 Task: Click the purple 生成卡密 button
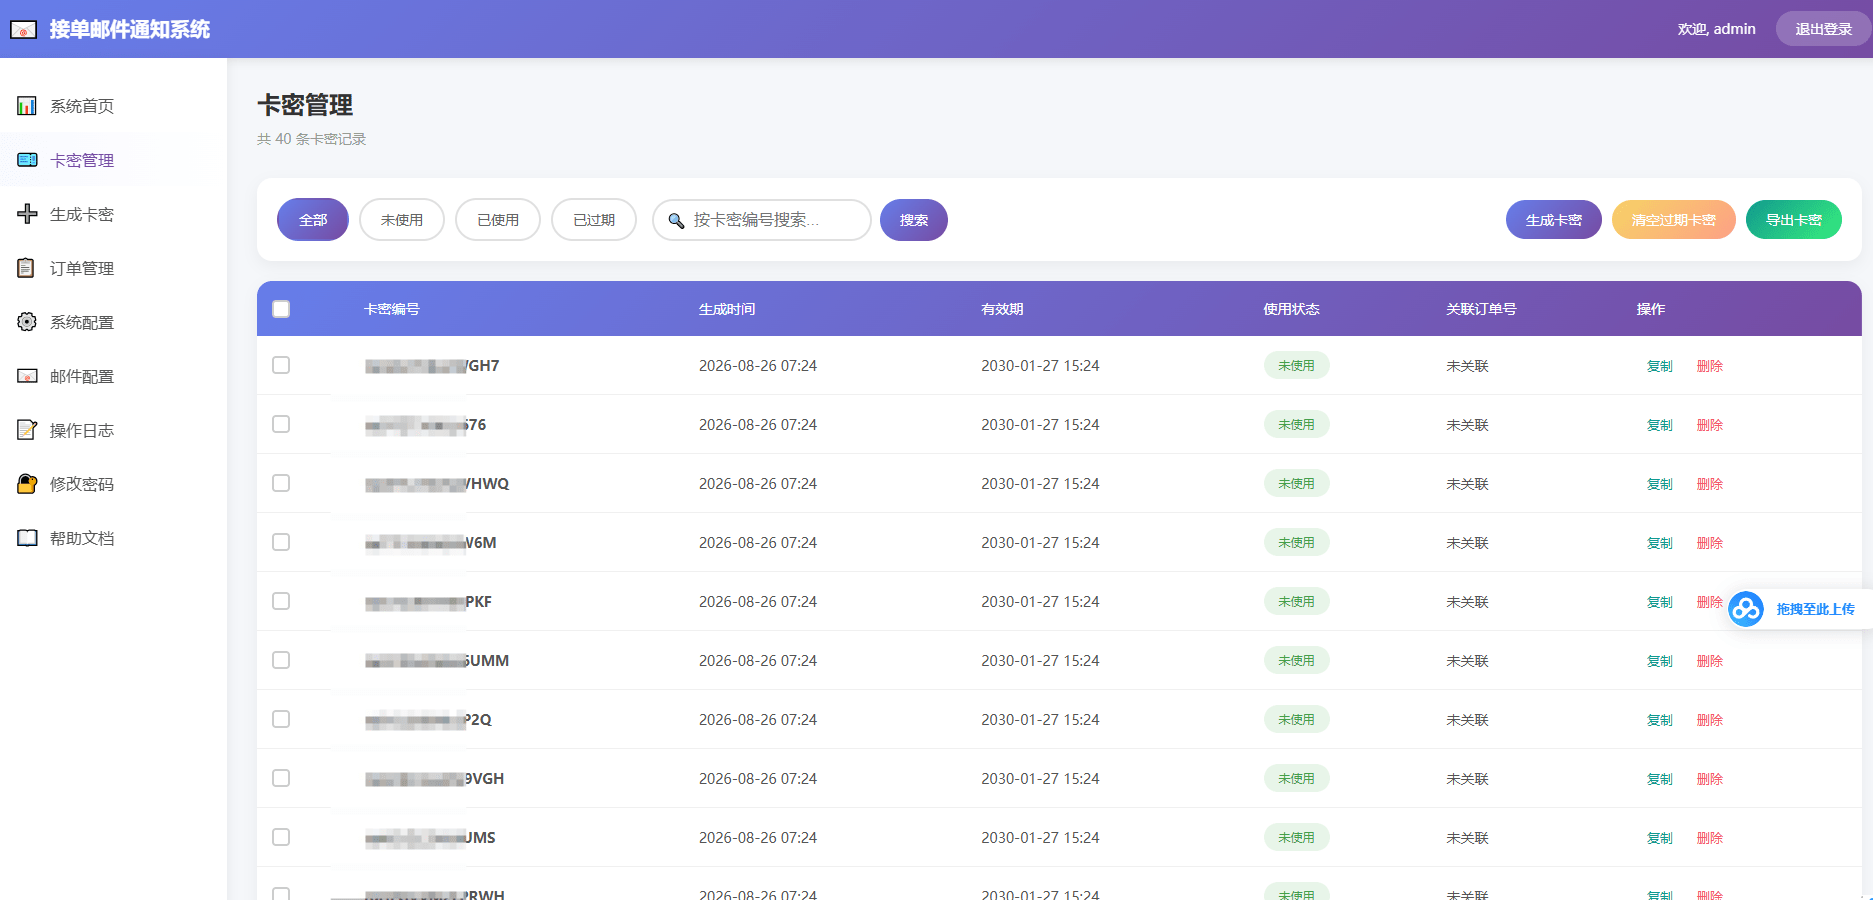(1554, 220)
